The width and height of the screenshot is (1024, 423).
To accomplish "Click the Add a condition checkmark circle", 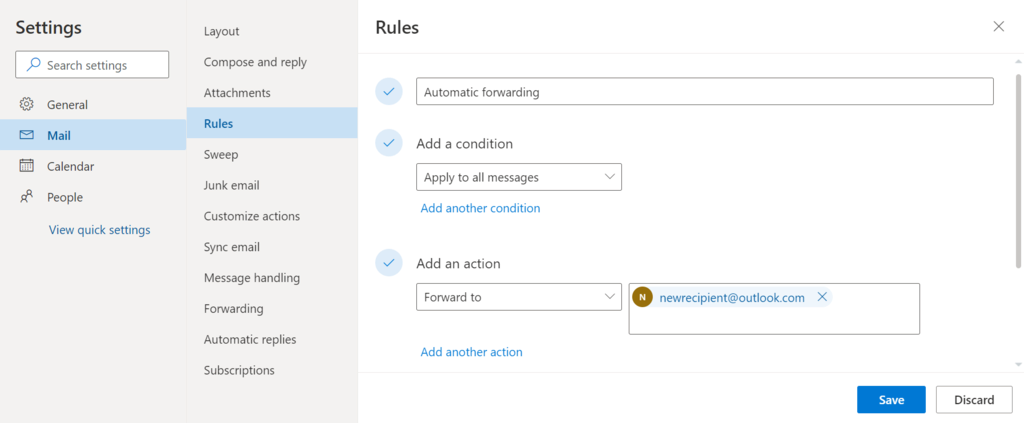I will point(388,143).
